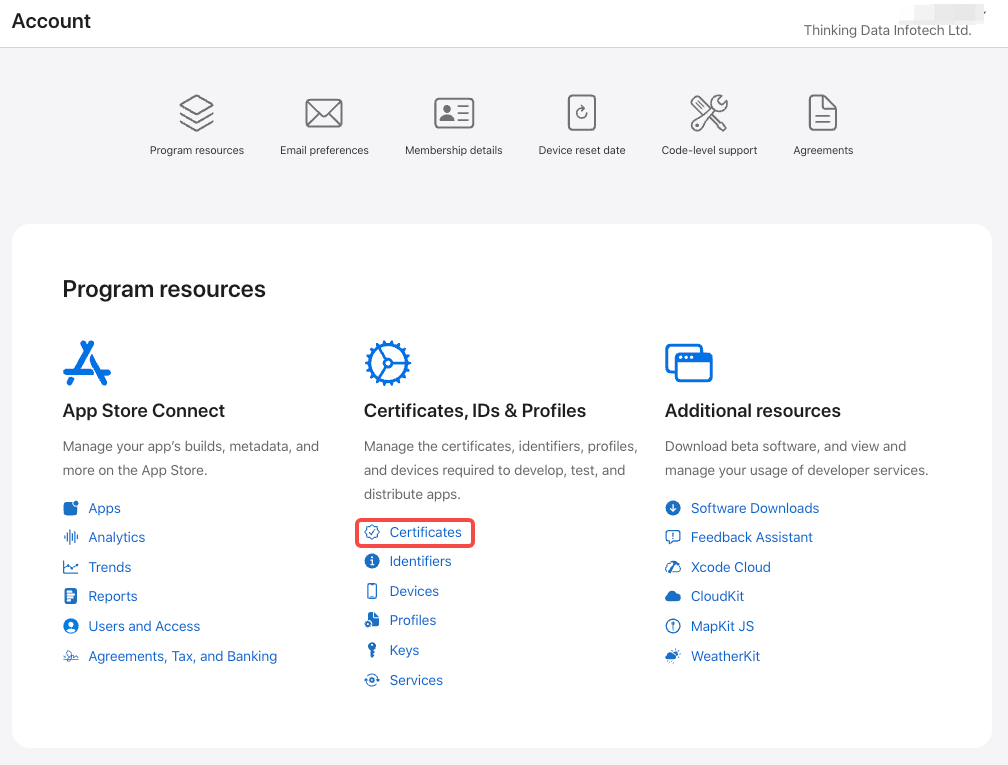Click the Additional resources windows icon
The image size is (1008, 765).
688,363
